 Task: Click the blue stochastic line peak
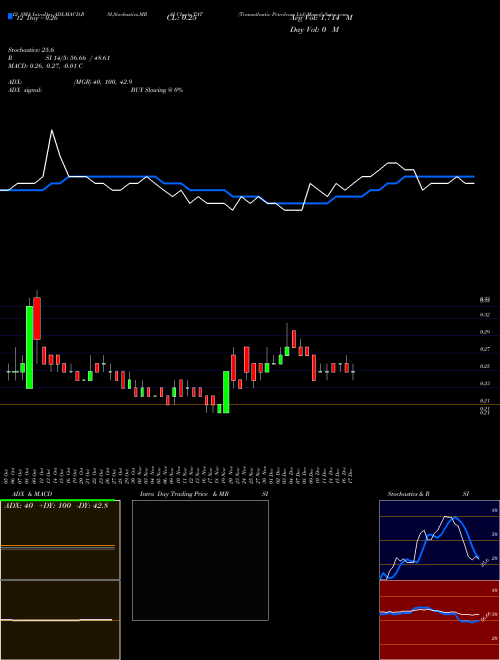click(x=455, y=518)
